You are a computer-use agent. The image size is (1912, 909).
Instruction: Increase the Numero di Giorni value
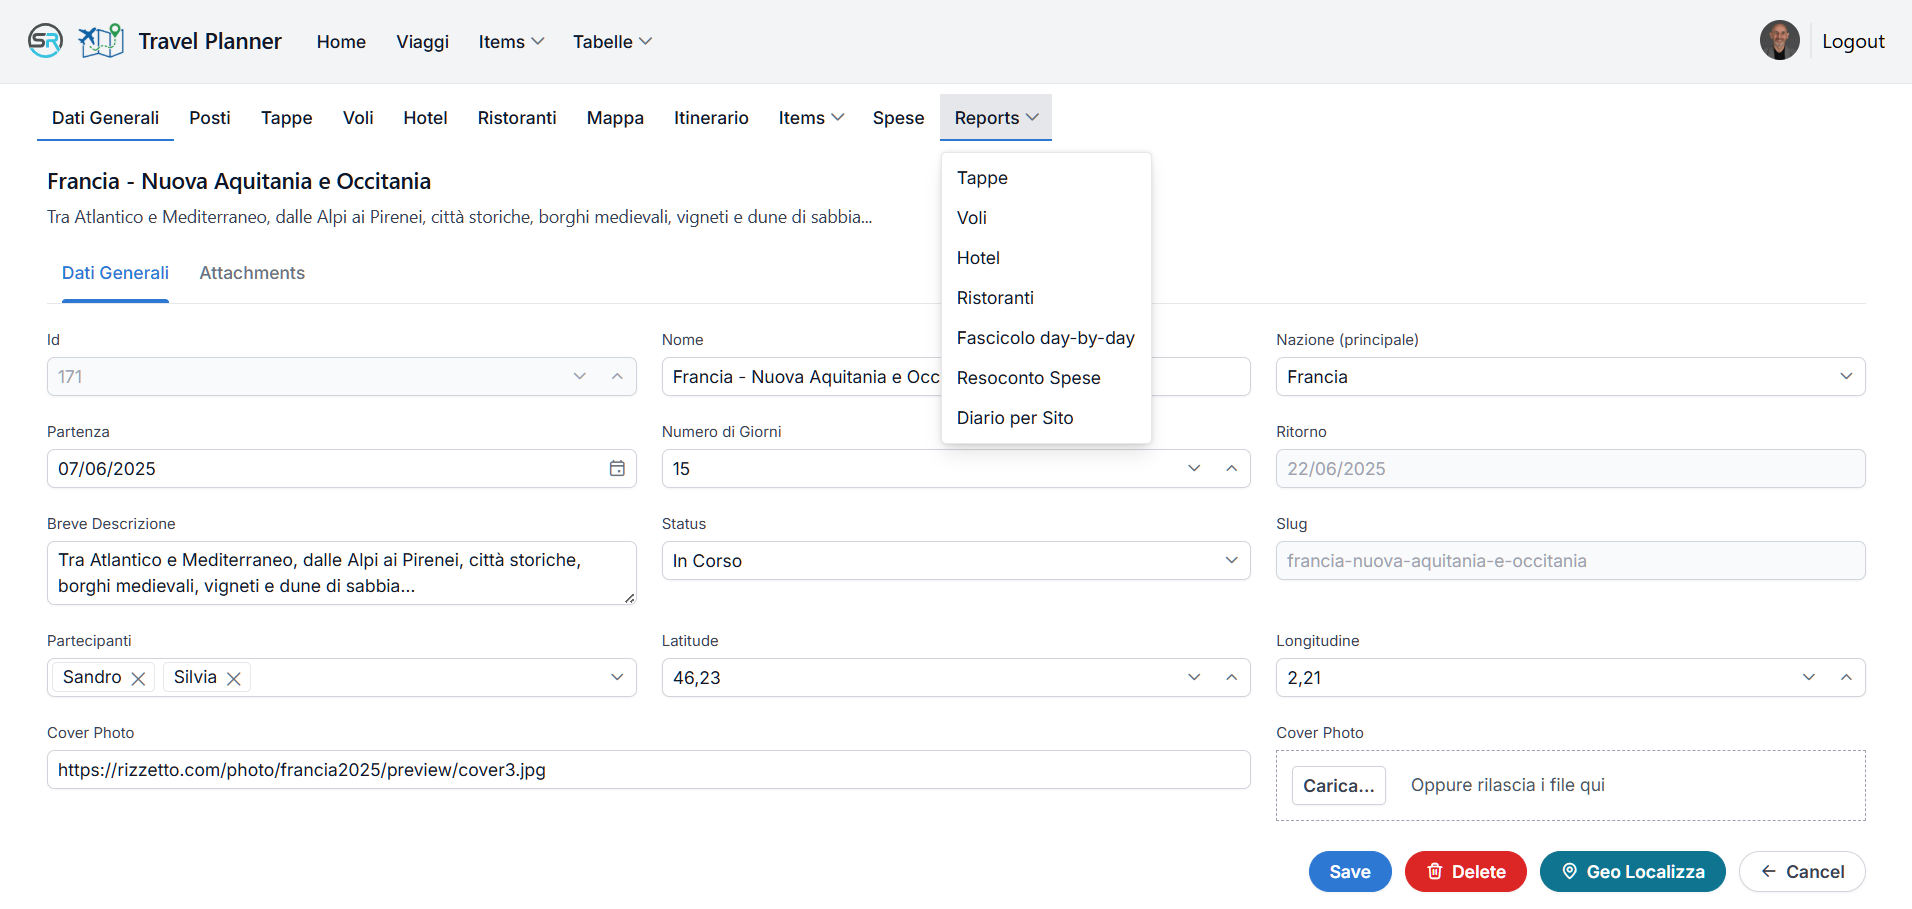pyautogui.click(x=1231, y=469)
